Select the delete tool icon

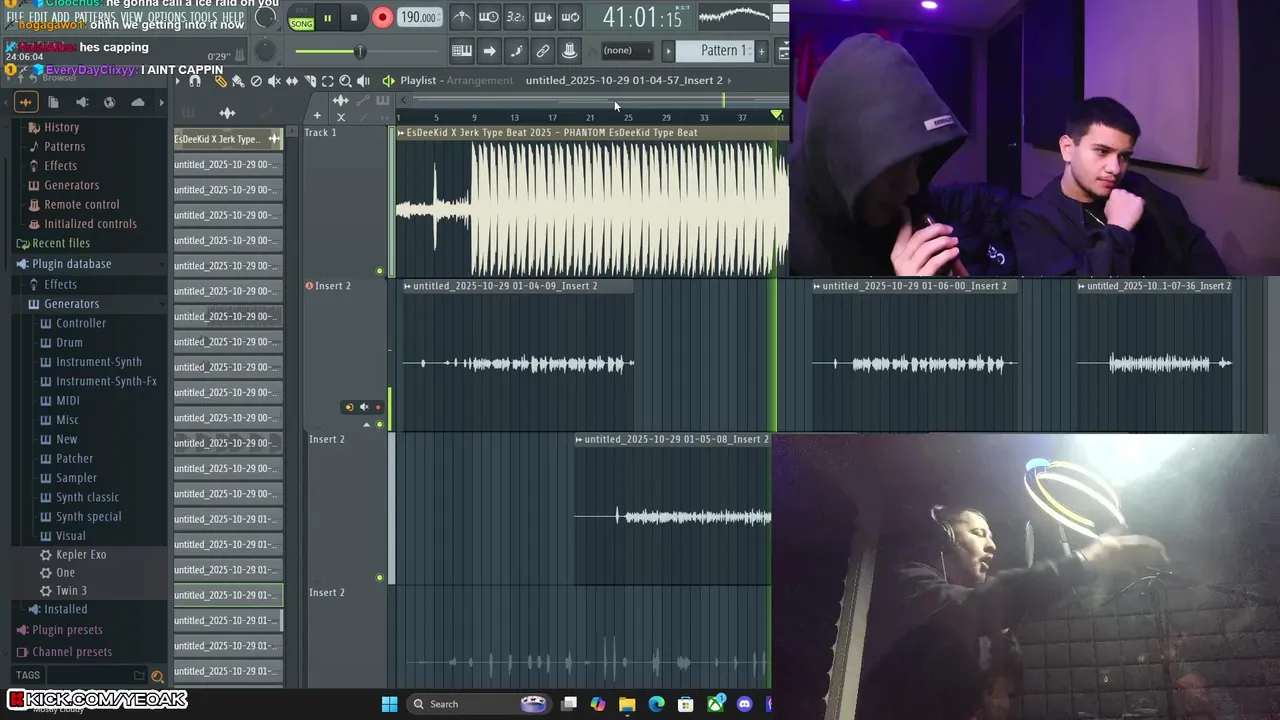(256, 81)
